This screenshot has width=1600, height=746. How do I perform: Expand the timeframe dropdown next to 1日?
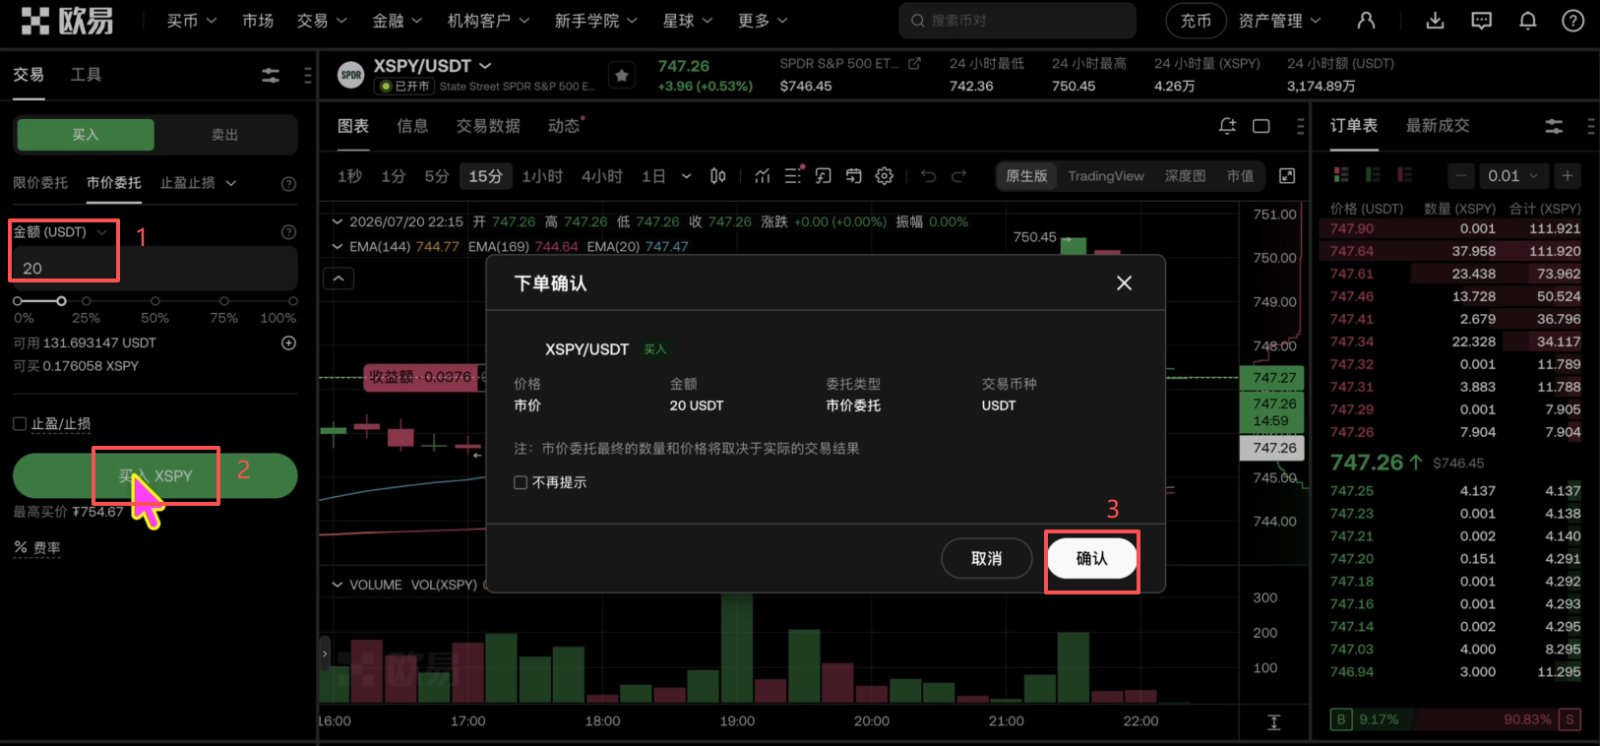click(x=686, y=176)
